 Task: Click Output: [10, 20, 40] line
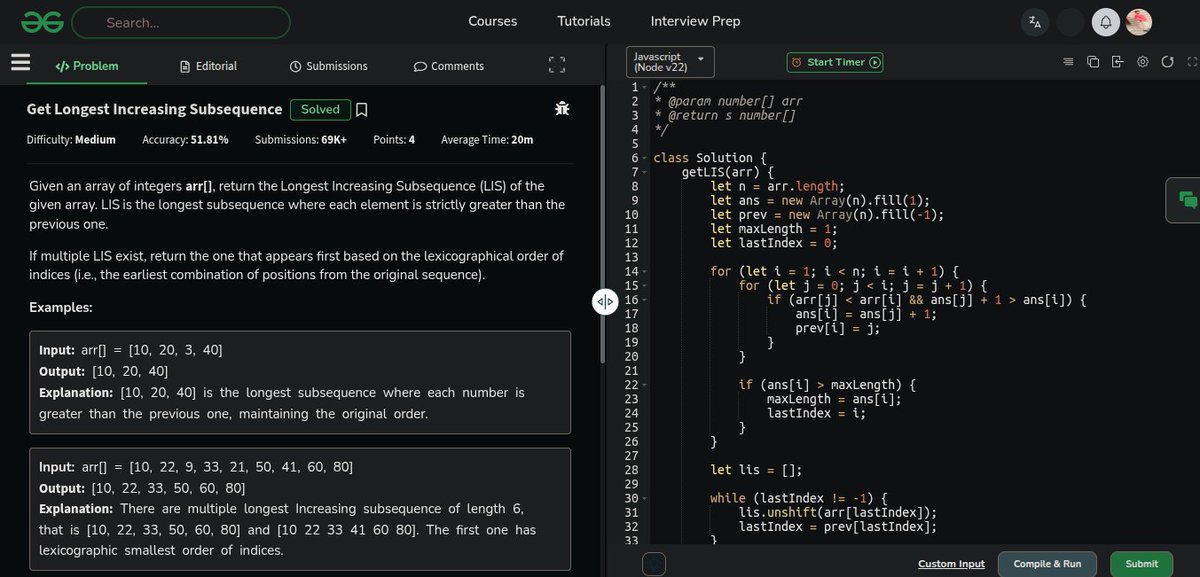[x=104, y=371]
